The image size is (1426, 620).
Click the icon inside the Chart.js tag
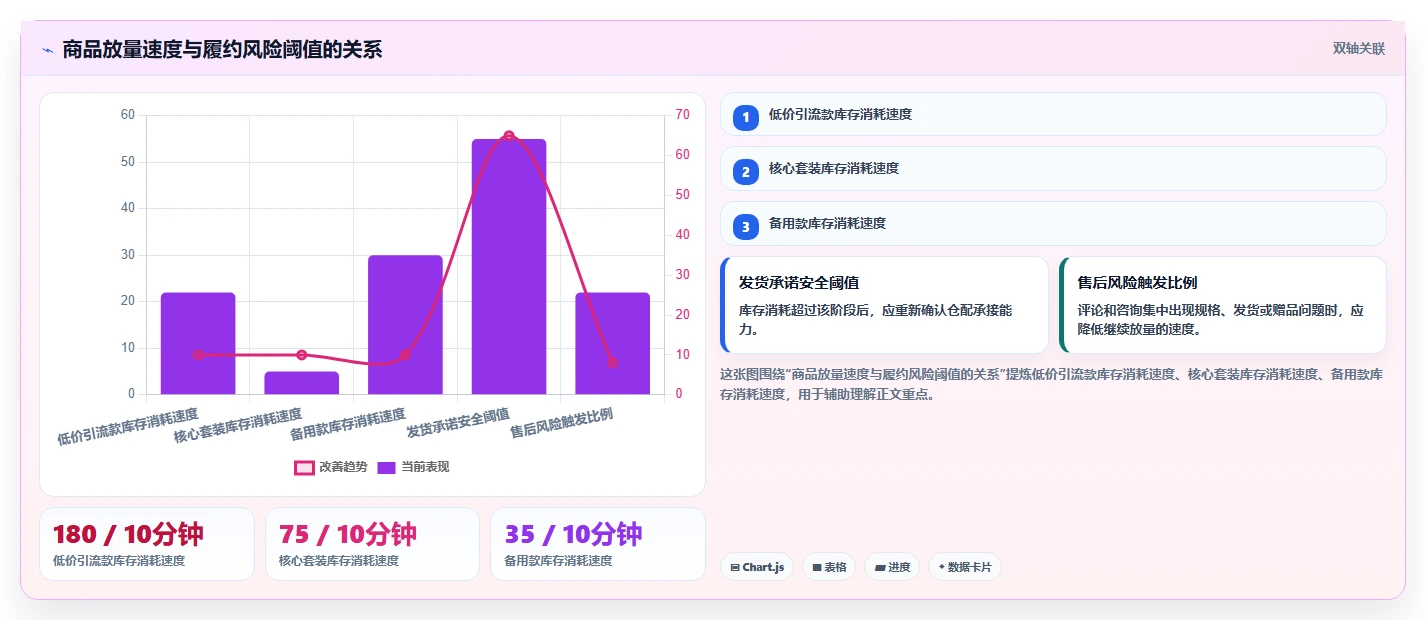tap(735, 567)
